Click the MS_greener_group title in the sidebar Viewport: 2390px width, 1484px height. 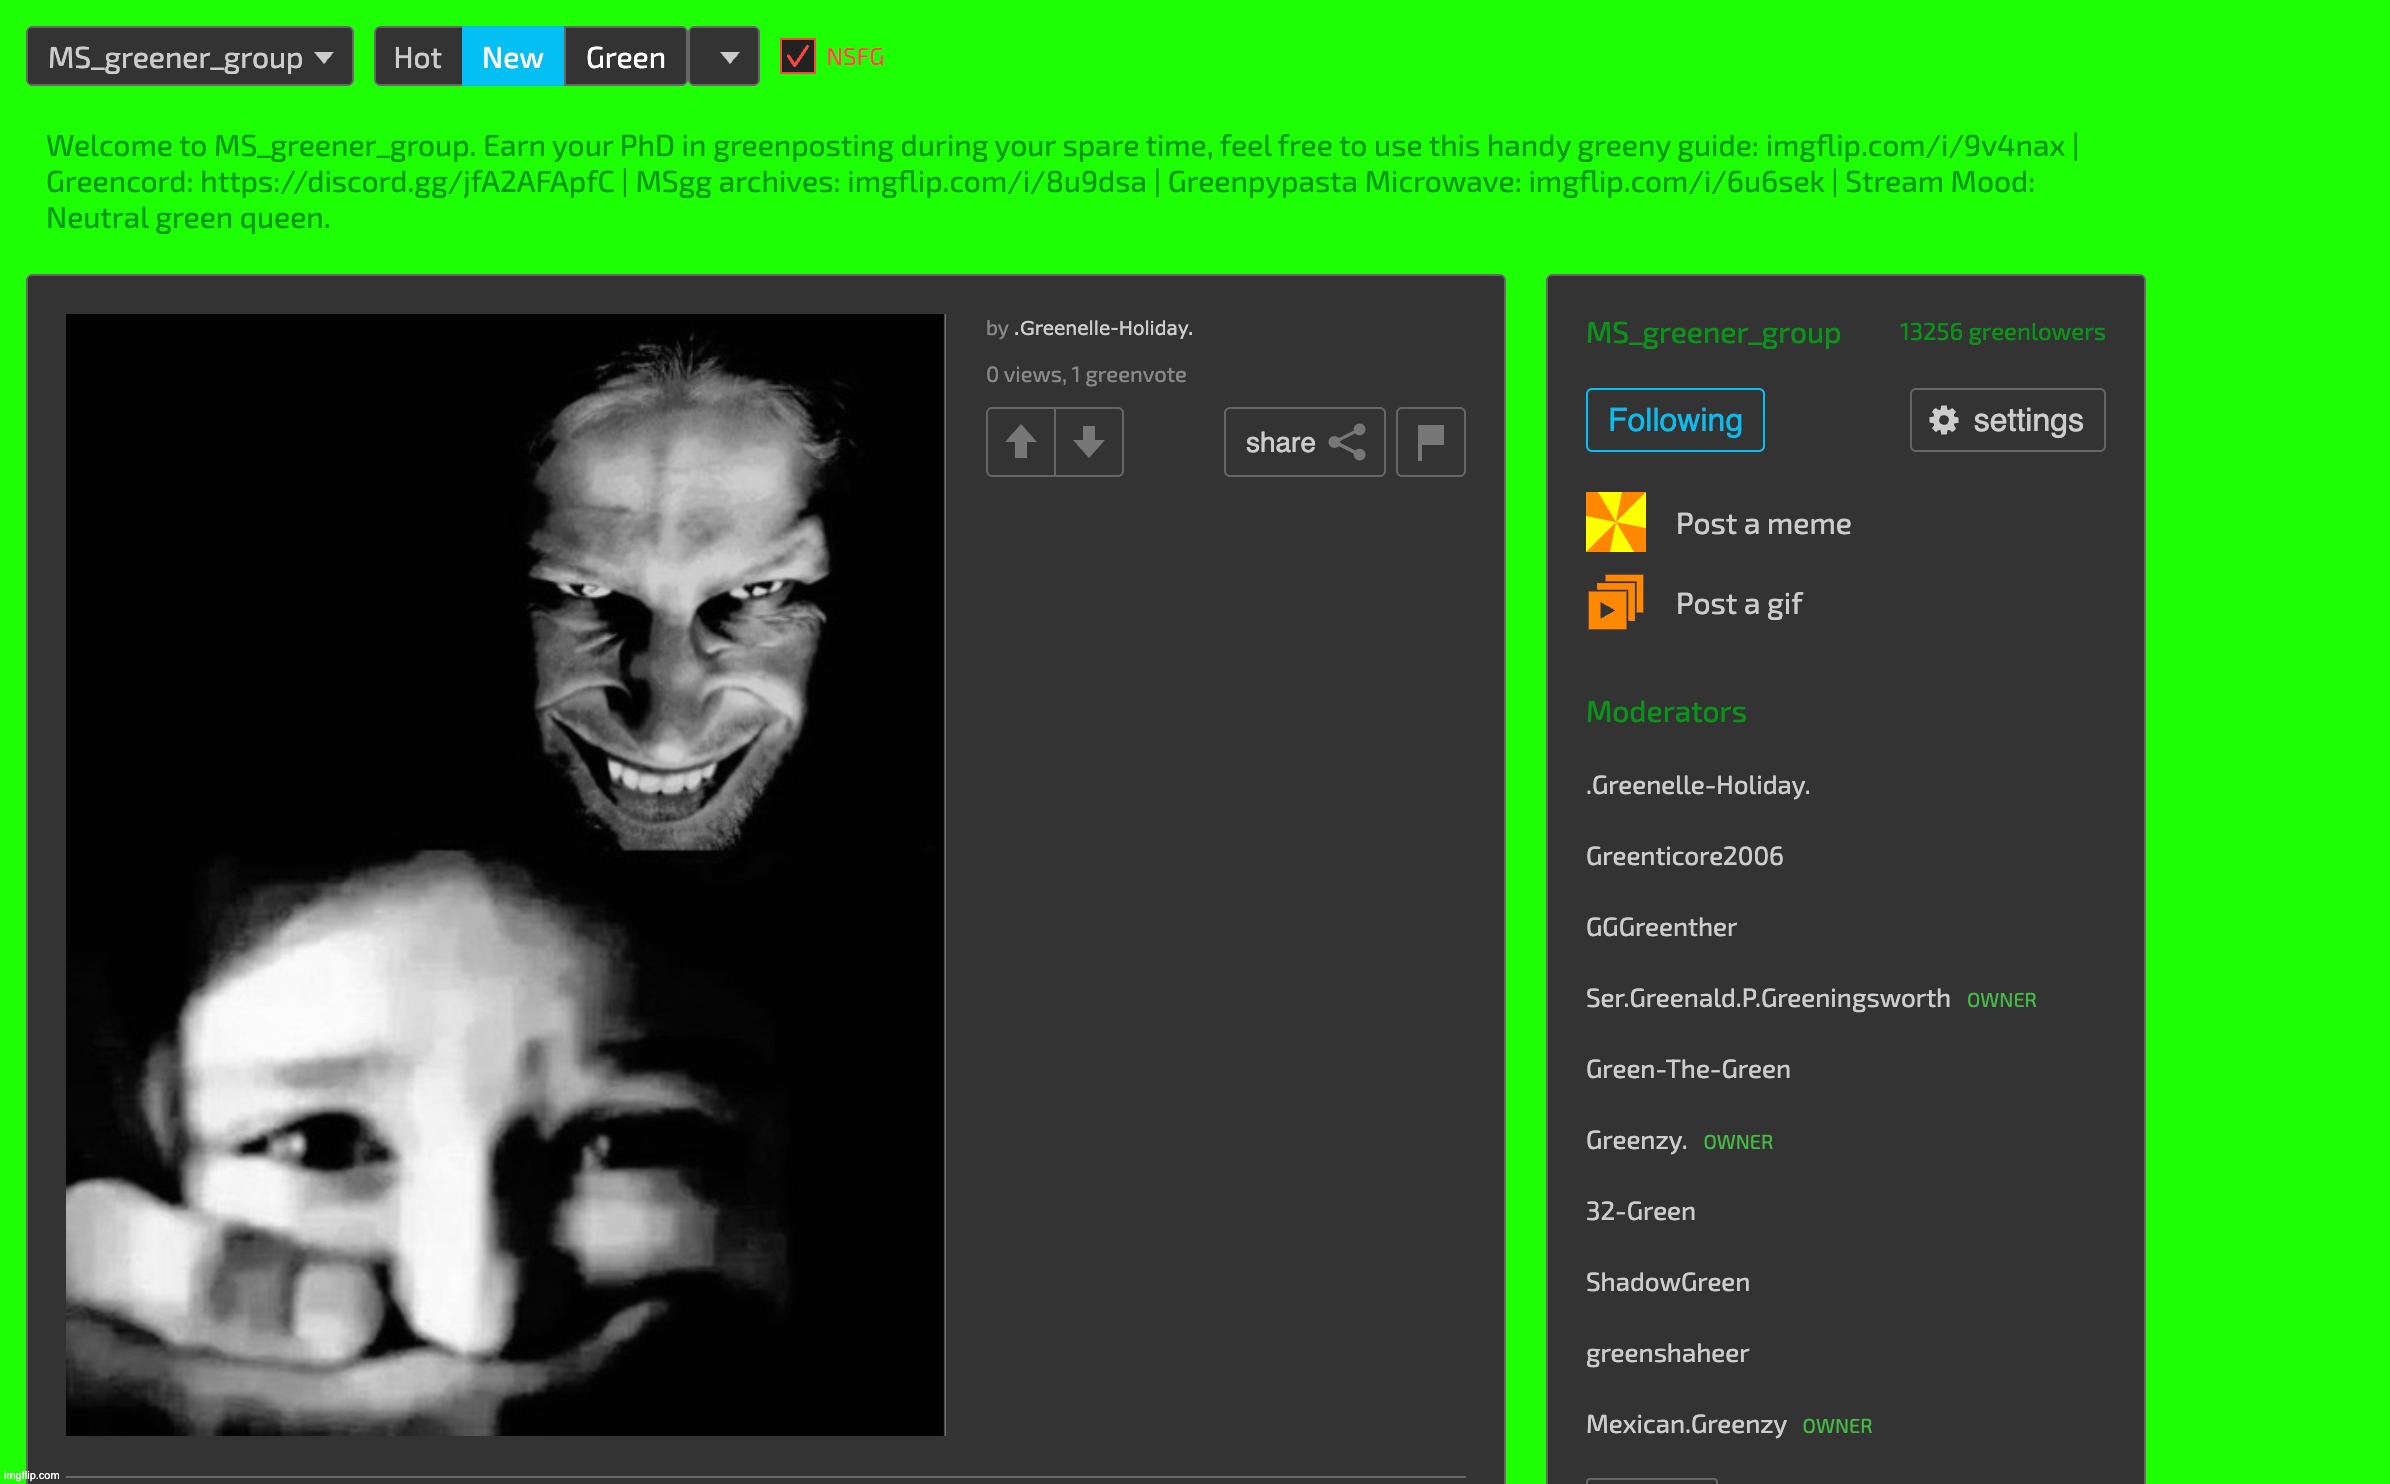[1712, 333]
